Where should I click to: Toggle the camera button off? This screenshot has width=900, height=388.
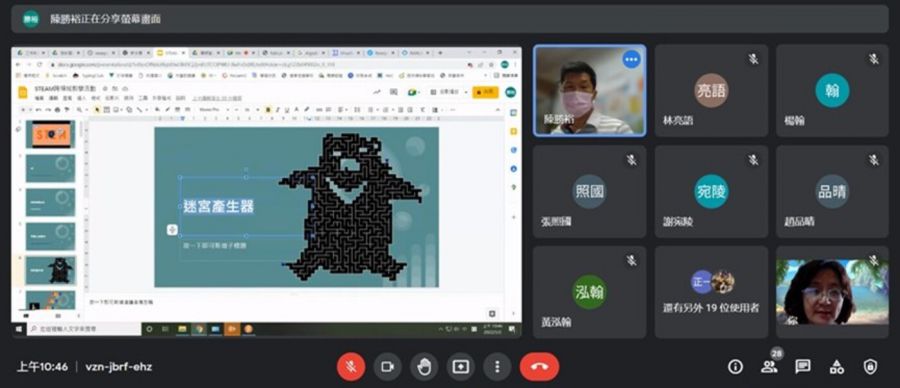pyautogui.click(x=387, y=366)
